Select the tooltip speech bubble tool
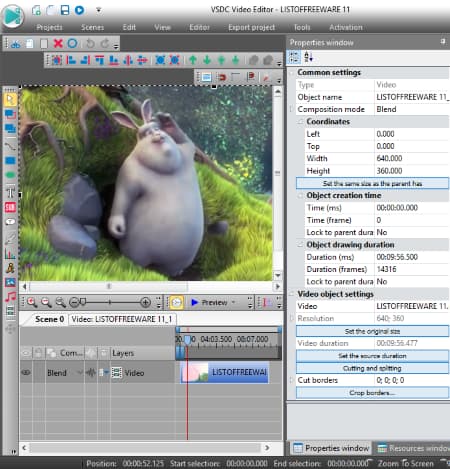This screenshot has height=469, width=450. (10, 222)
